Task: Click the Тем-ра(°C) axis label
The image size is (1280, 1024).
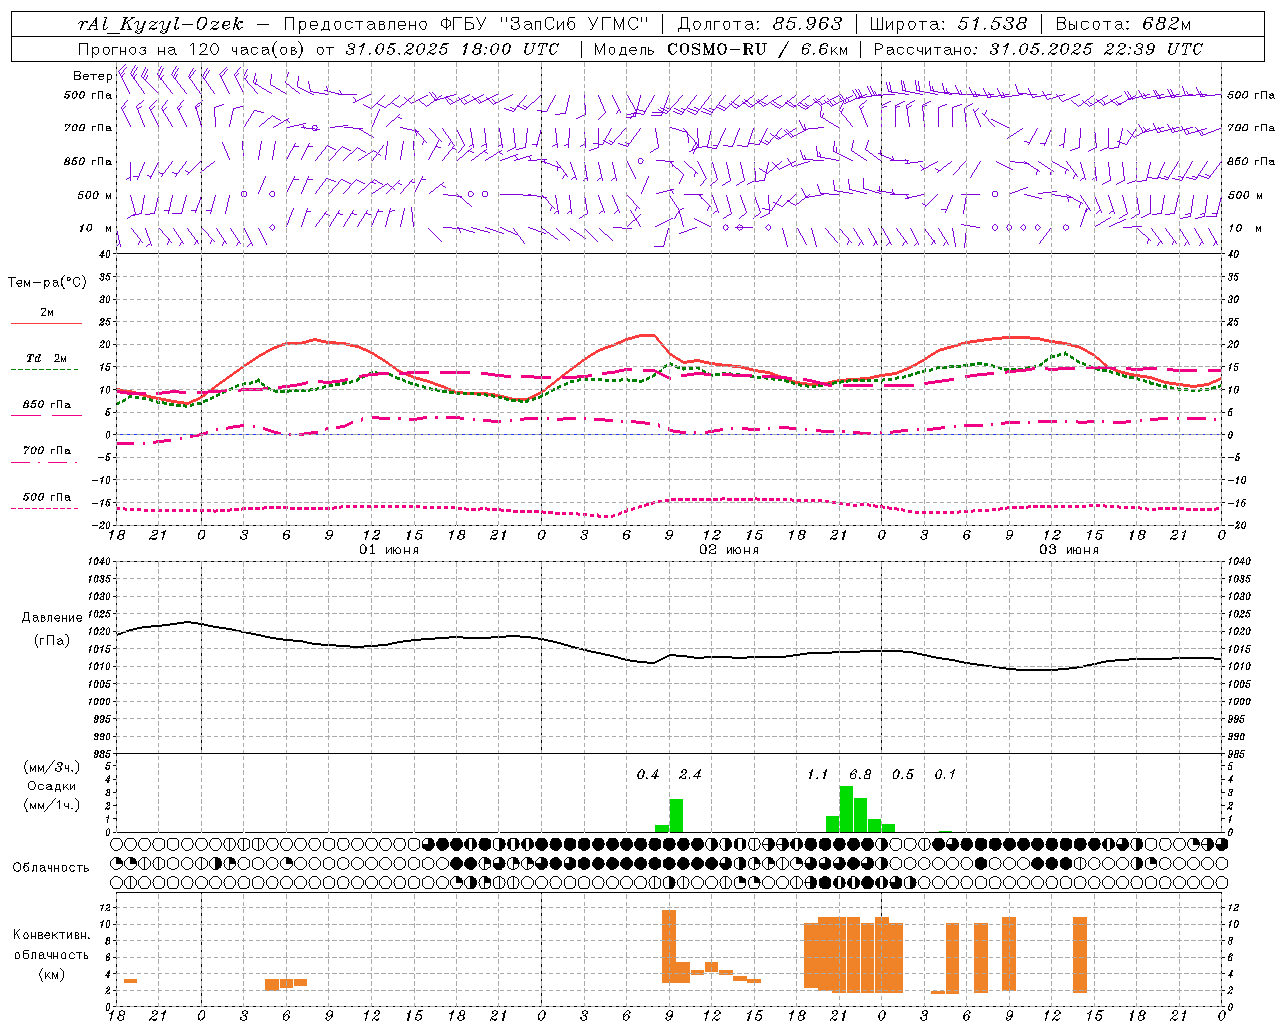Action: pyautogui.click(x=47, y=283)
